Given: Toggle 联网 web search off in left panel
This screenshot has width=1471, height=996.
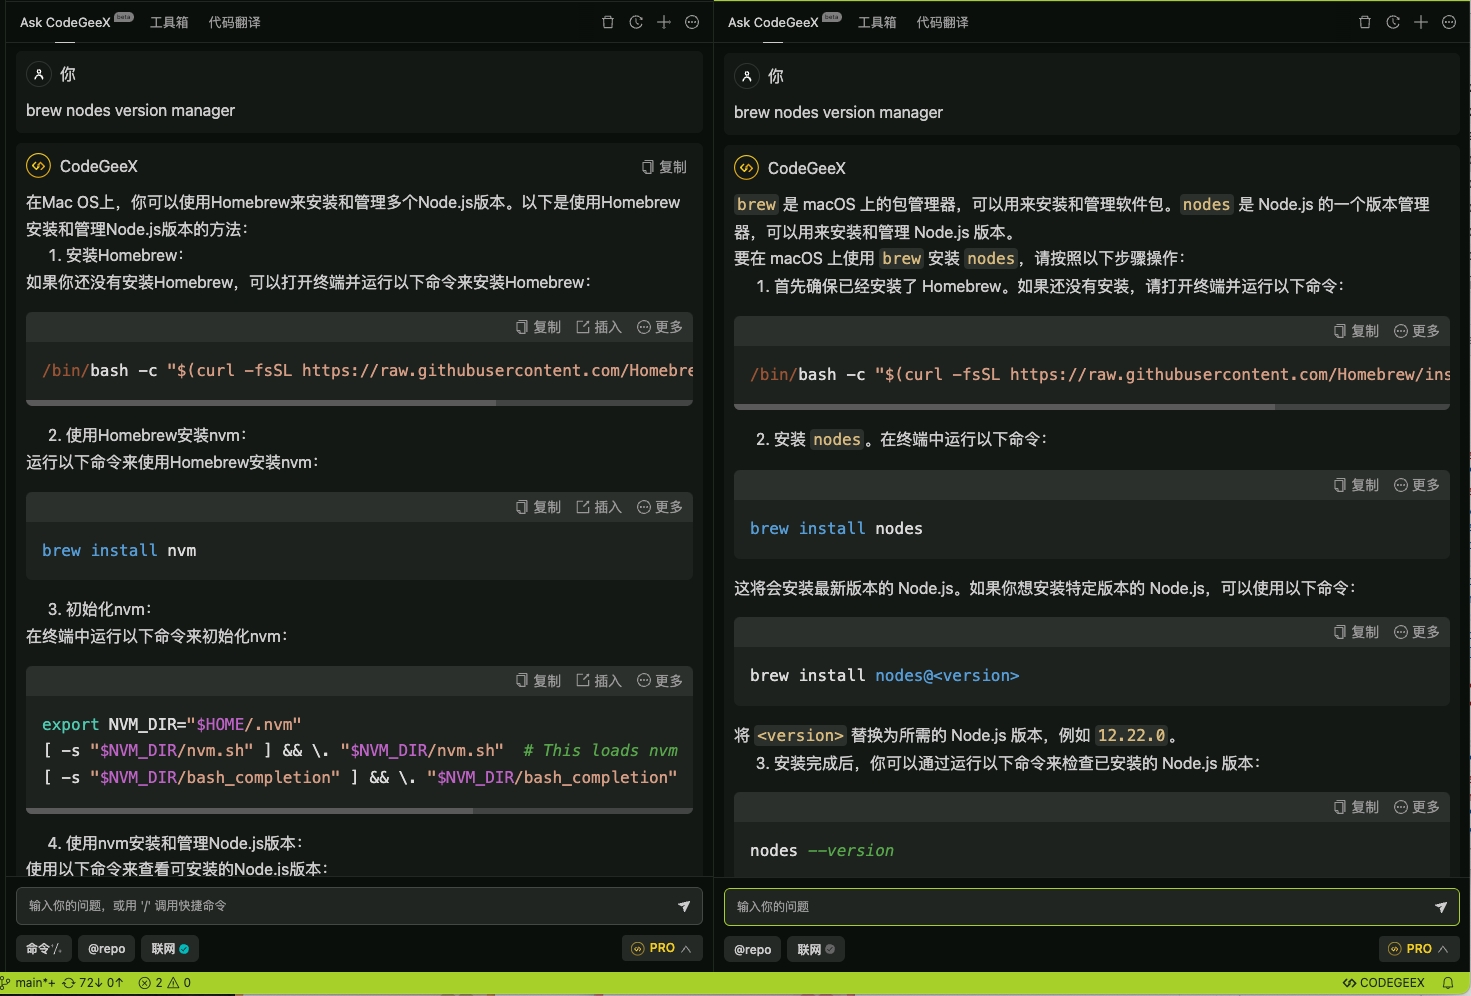Looking at the screenshot, I should click(170, 948).
